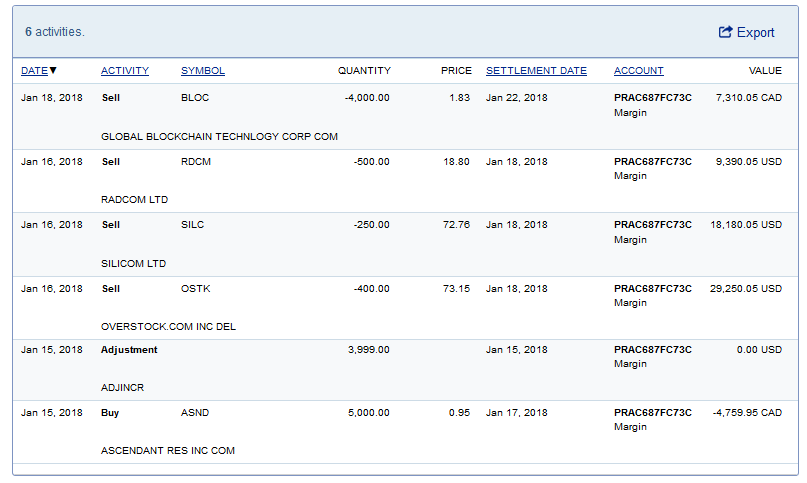Sort by the Settlement Date column header
Image resolution: width=807 pixels, height=483 pixels.
[x=536, y=71]
